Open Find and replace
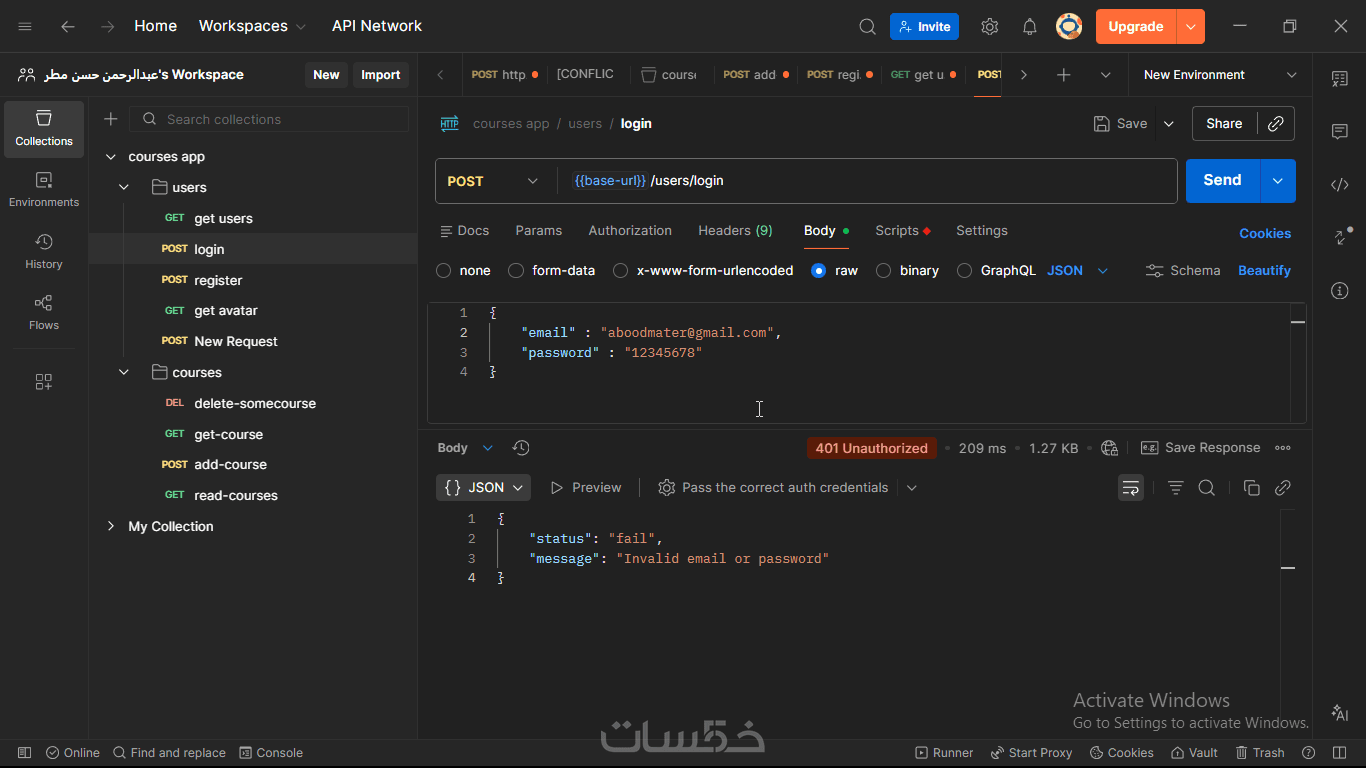 click(169, 753)
